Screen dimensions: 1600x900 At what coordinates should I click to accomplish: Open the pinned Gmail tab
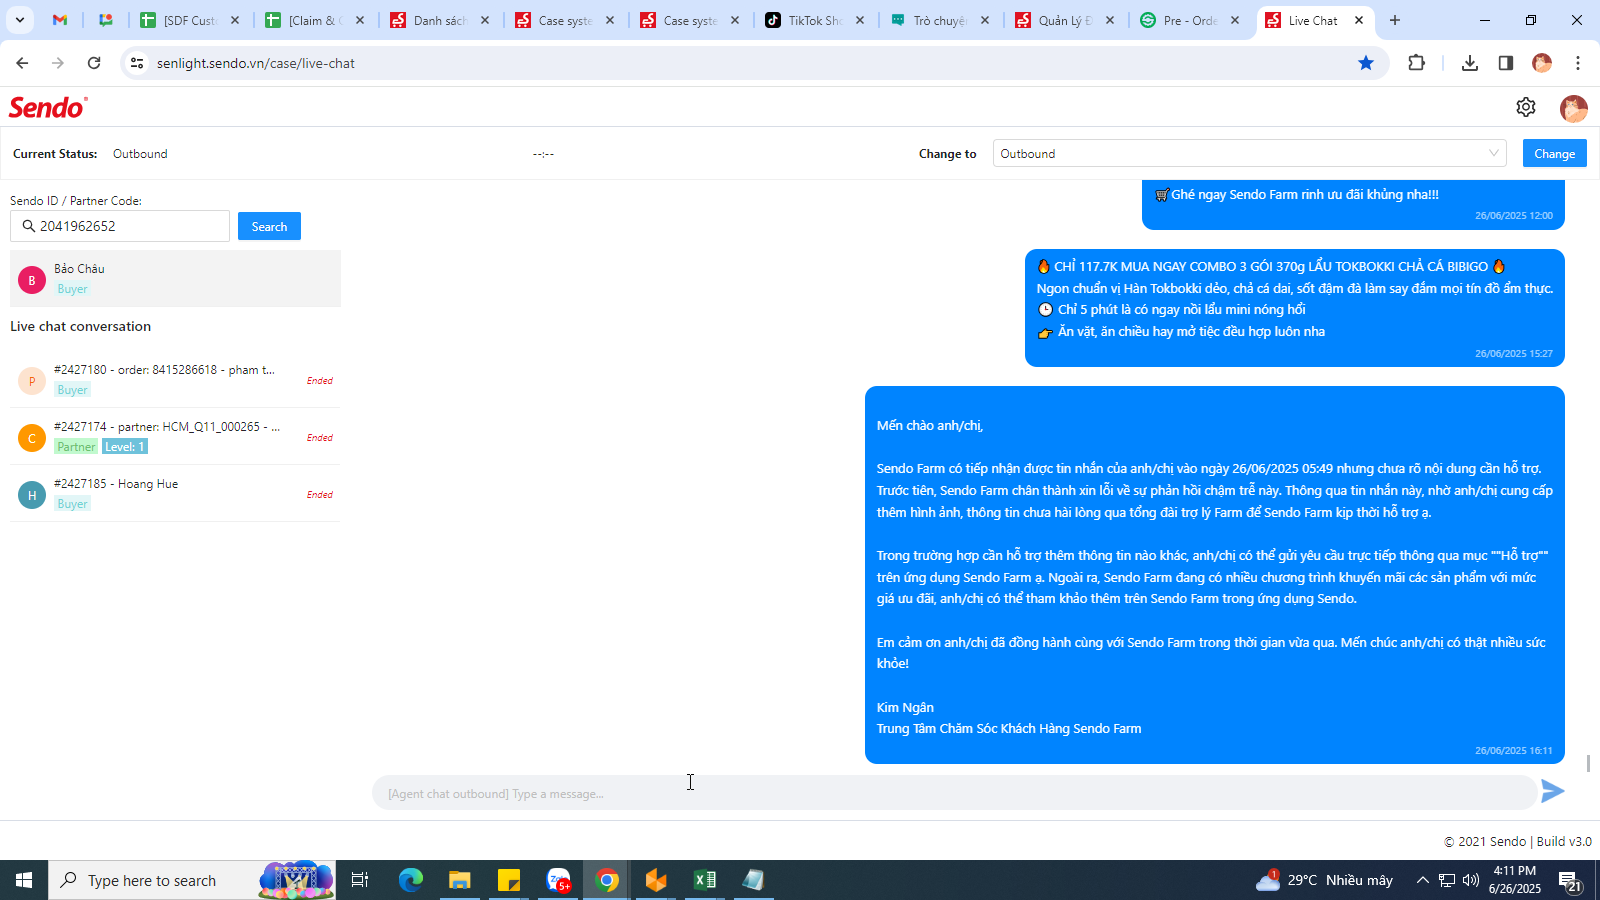60,20
